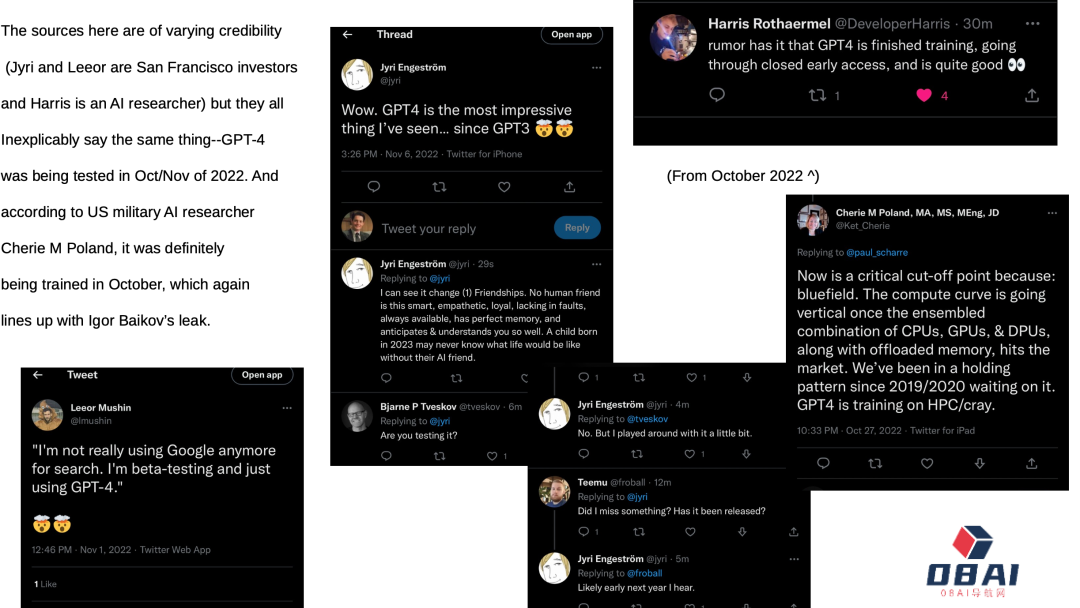Share Harris Rothaermel's tweet

point(1032,95)
